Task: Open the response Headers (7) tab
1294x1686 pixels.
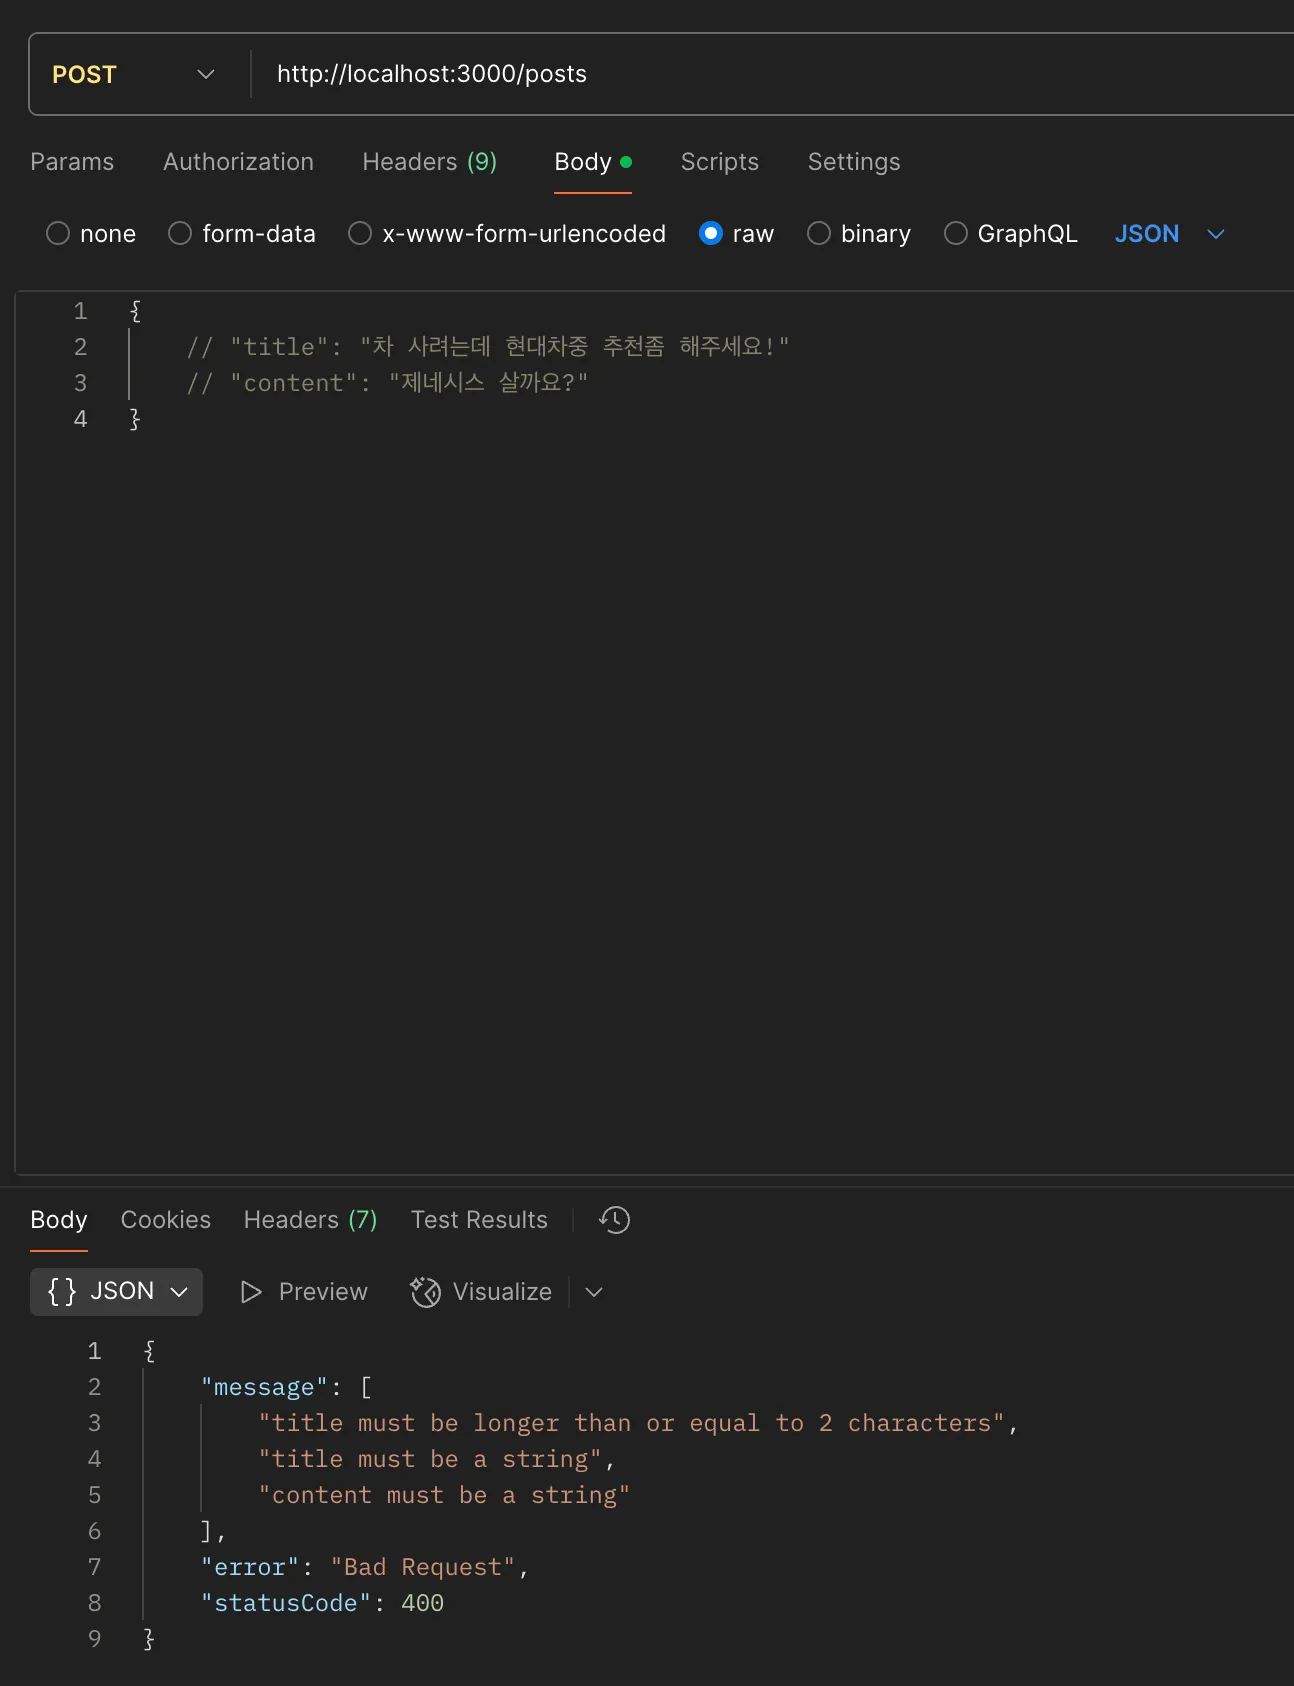Action: 311,1220
